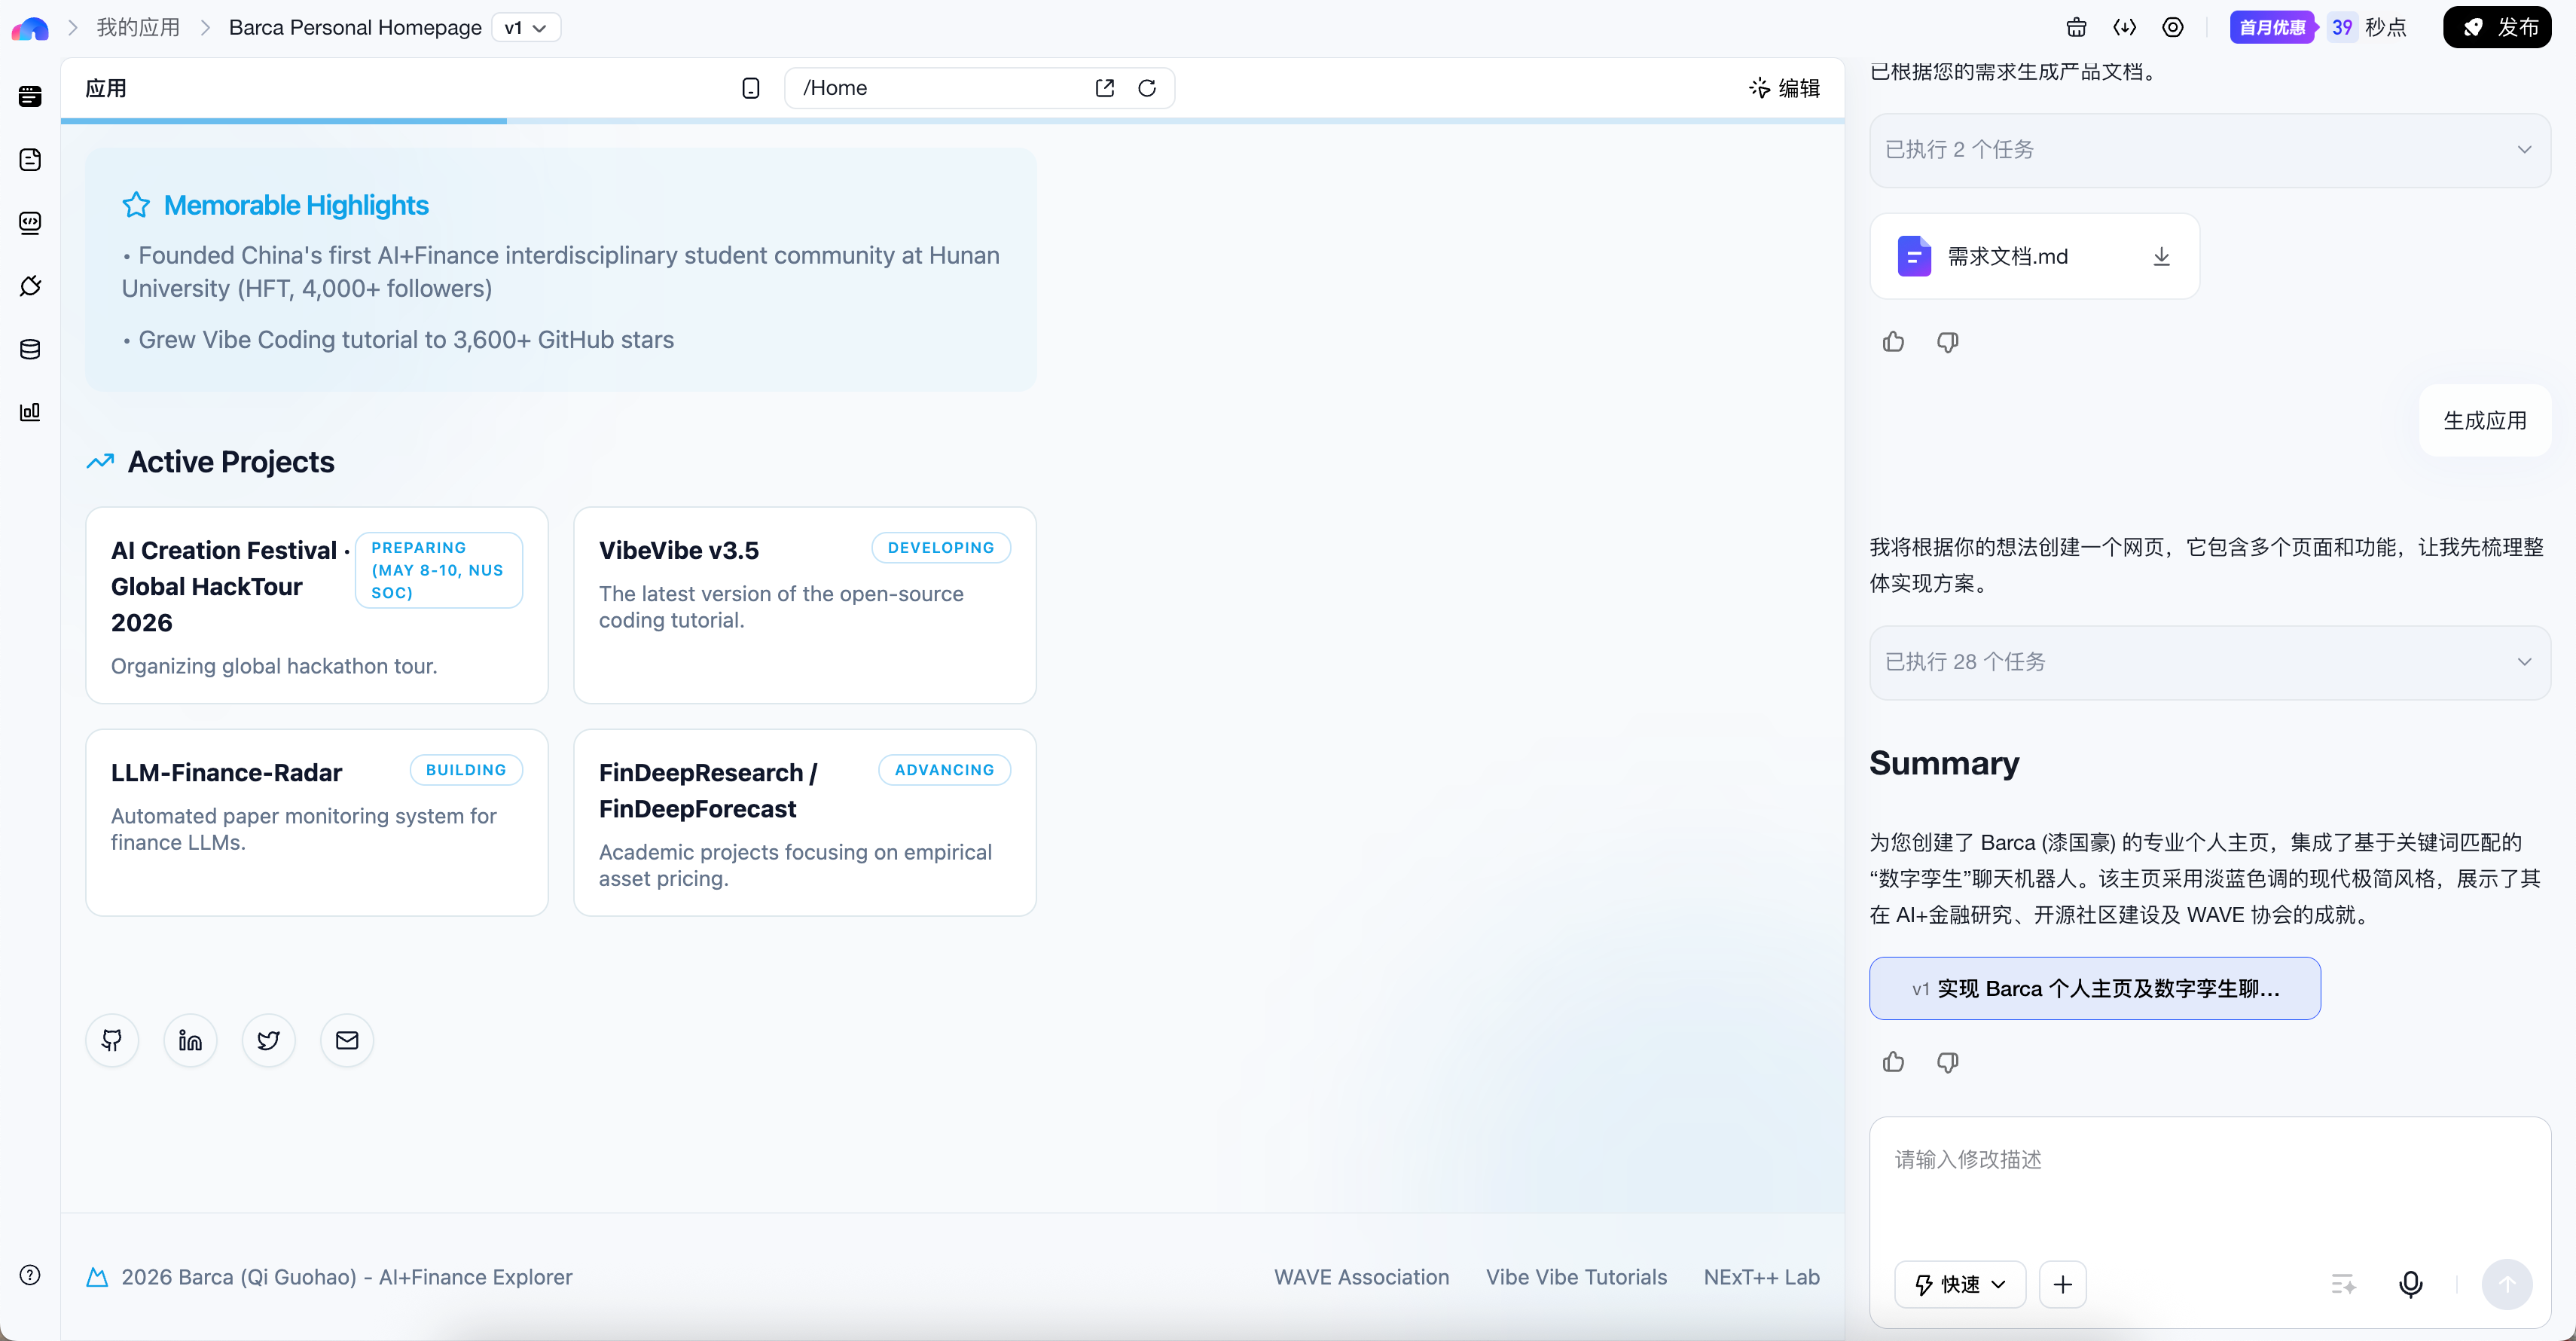Thumbs up the Summary response
This screenshot has height=1341, width=2576.
[1893, 1062]
